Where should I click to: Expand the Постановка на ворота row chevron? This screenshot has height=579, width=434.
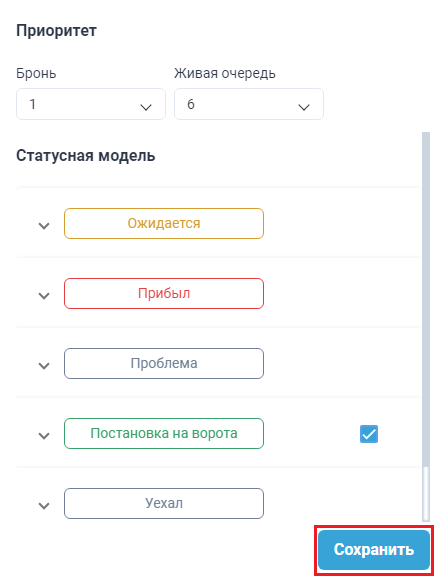tap(44, 436)
